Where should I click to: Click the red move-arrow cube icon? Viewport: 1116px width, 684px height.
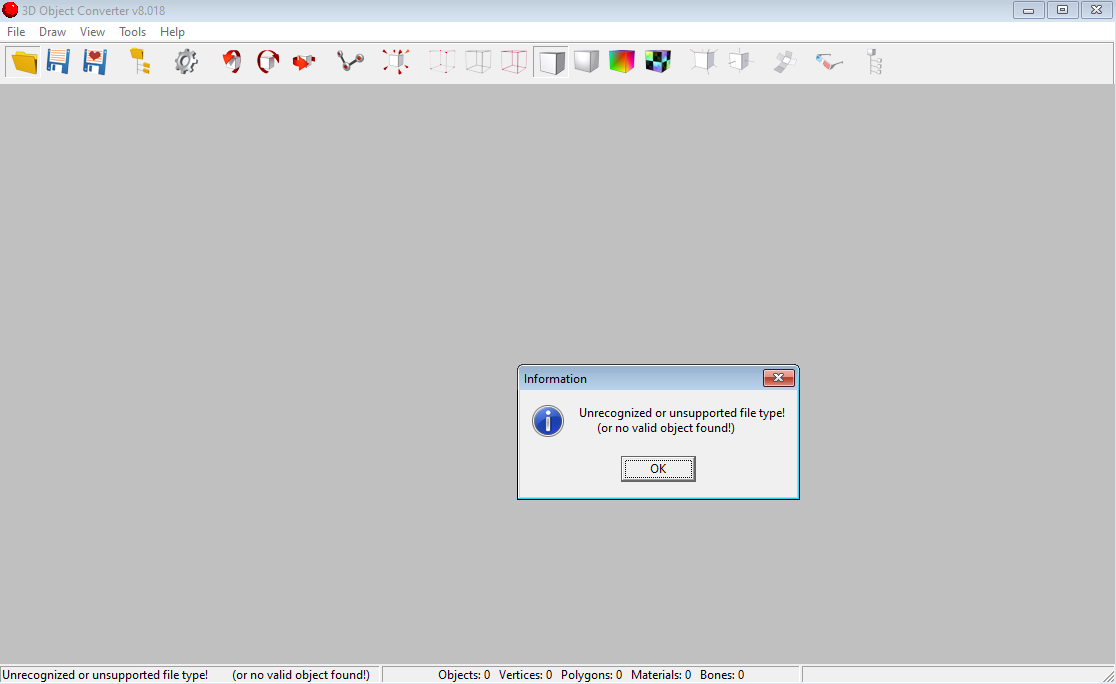(304, 62)
